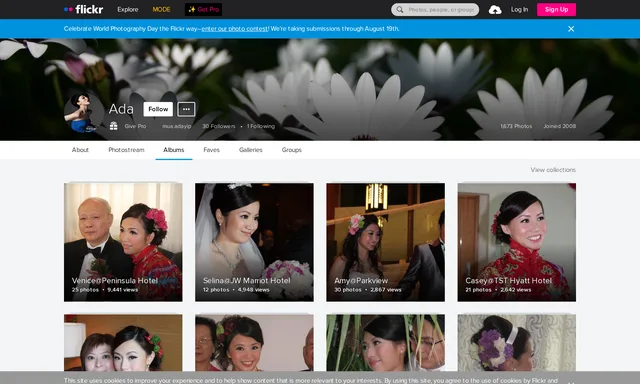Follow Ada with the Follow button
This screenshot has width=640, height=384.
coord(158,109)
